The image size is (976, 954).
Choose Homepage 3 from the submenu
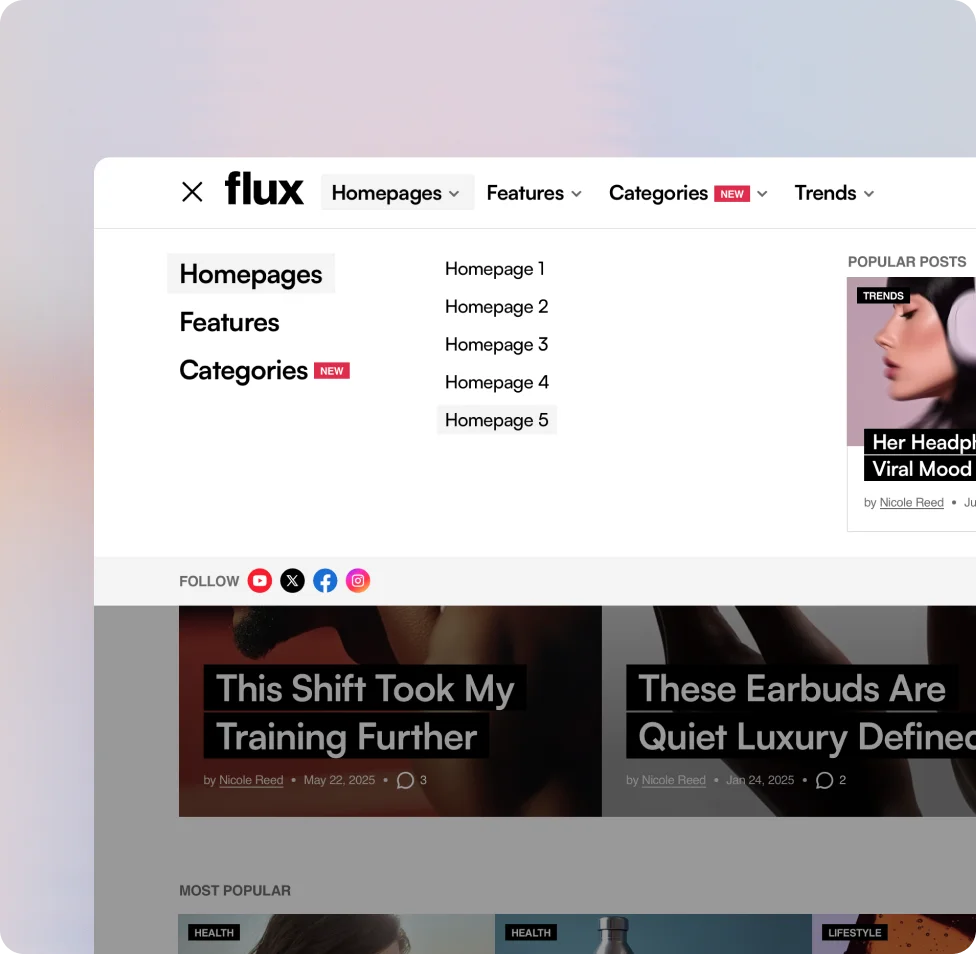click(x=497, y=345)
